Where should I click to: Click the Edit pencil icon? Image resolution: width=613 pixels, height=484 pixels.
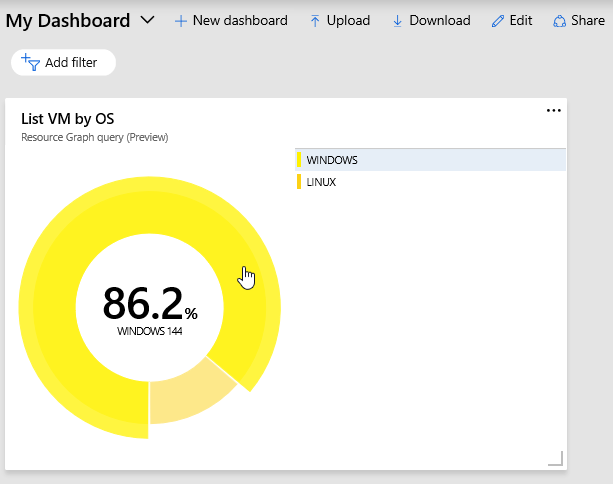pos(497,21)
